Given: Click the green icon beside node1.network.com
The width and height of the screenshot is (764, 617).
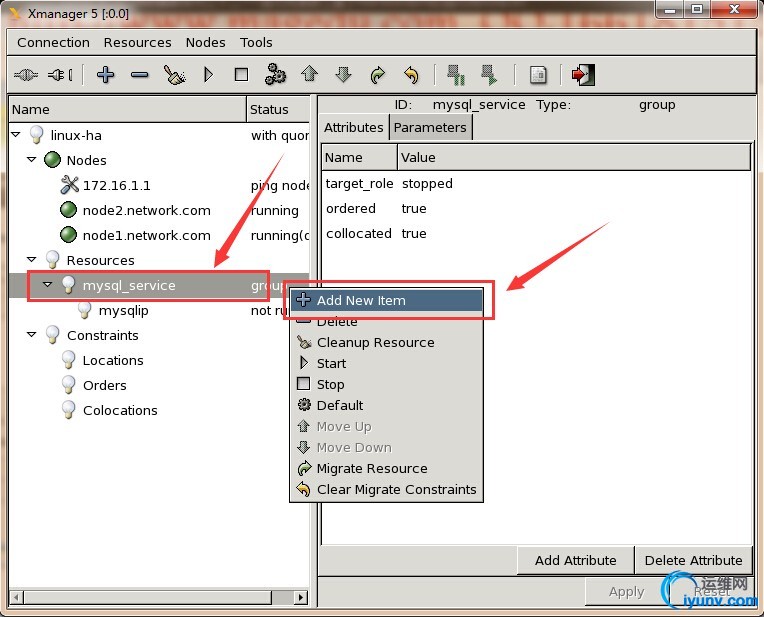Looking at the screenshot, I should pyautogui.click(x=68, y=235).
